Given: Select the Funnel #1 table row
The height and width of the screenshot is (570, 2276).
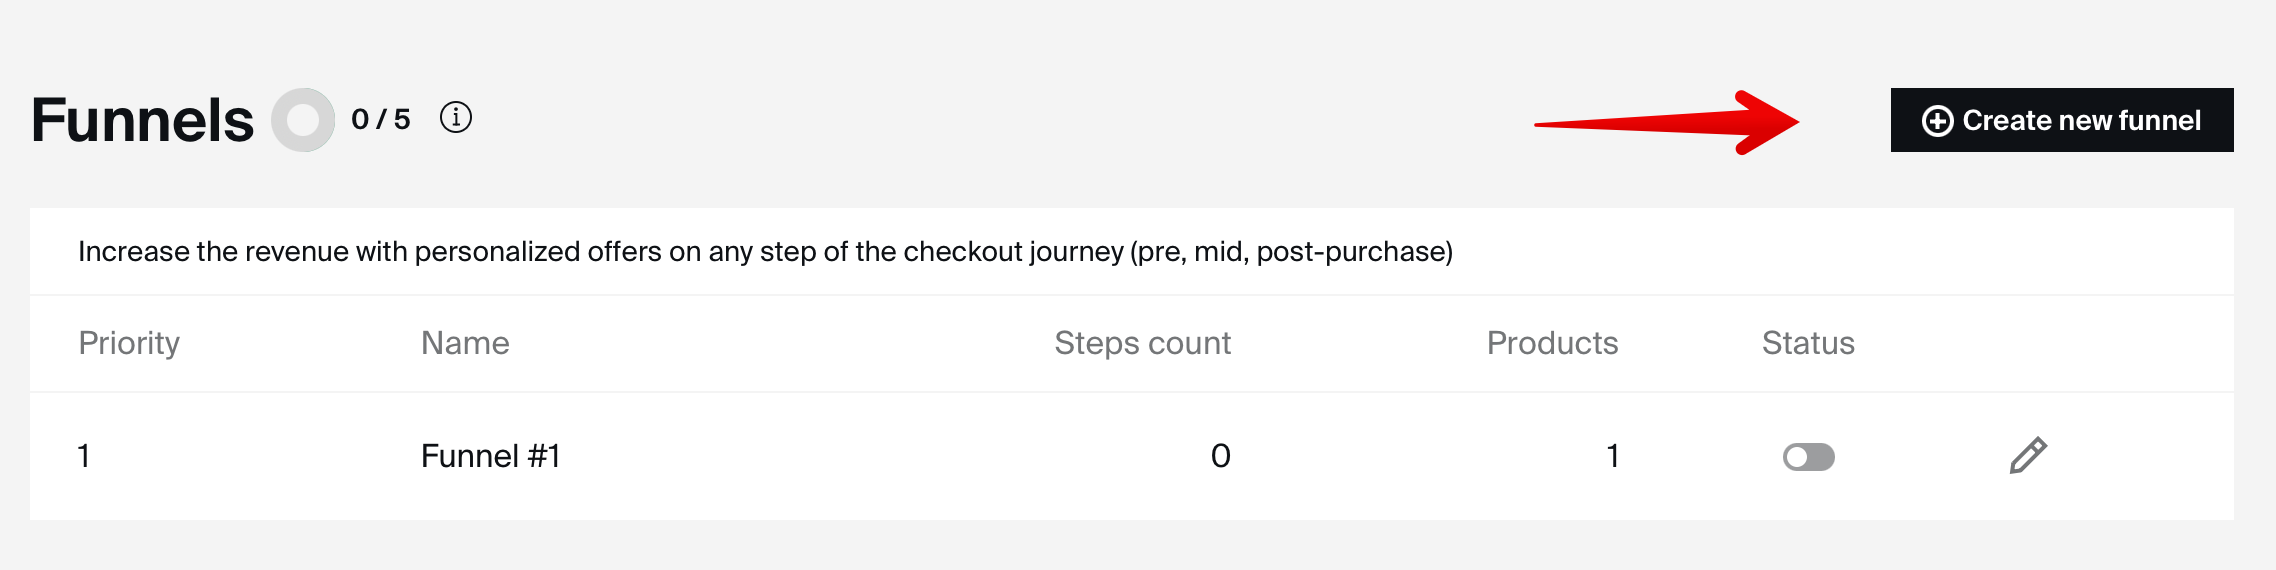Looking at the screenshot, I should [x=1132, y=456].
